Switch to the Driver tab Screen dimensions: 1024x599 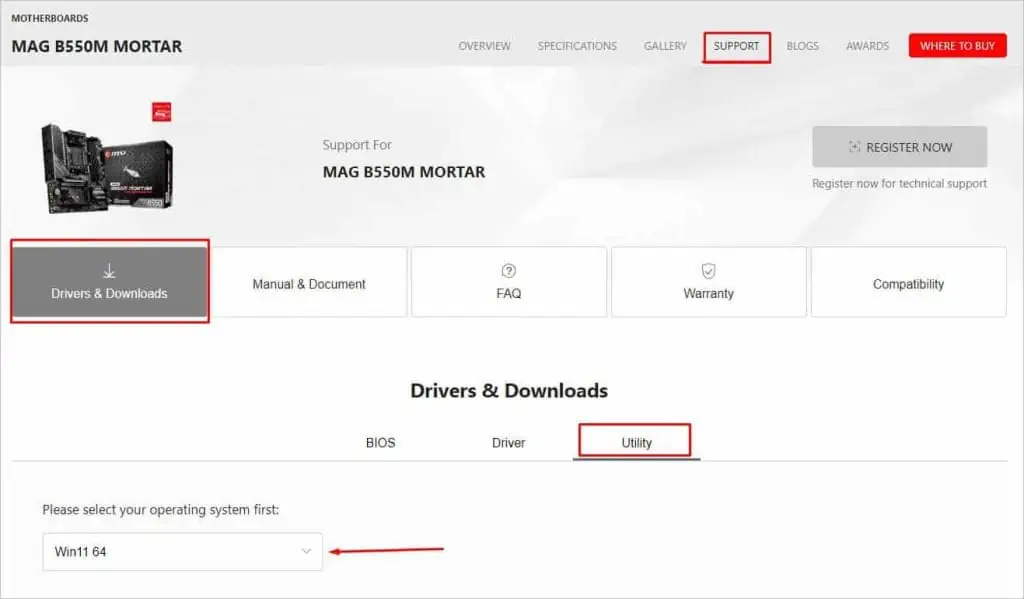click(508, 442)
